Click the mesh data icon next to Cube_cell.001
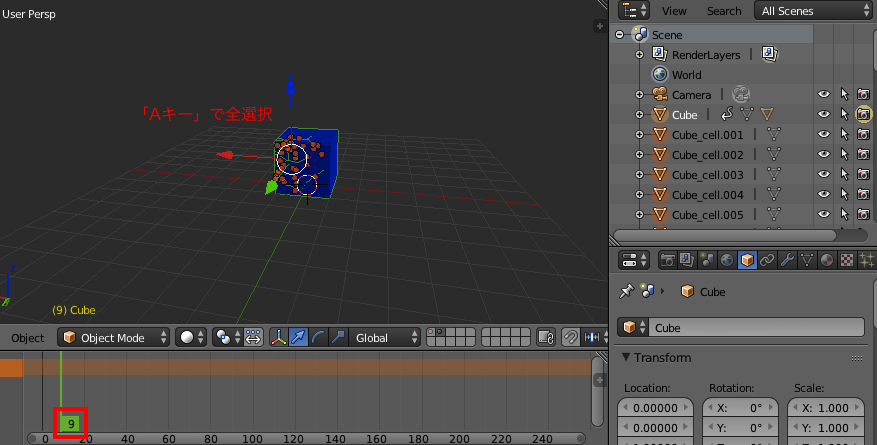 pos(774,134)
